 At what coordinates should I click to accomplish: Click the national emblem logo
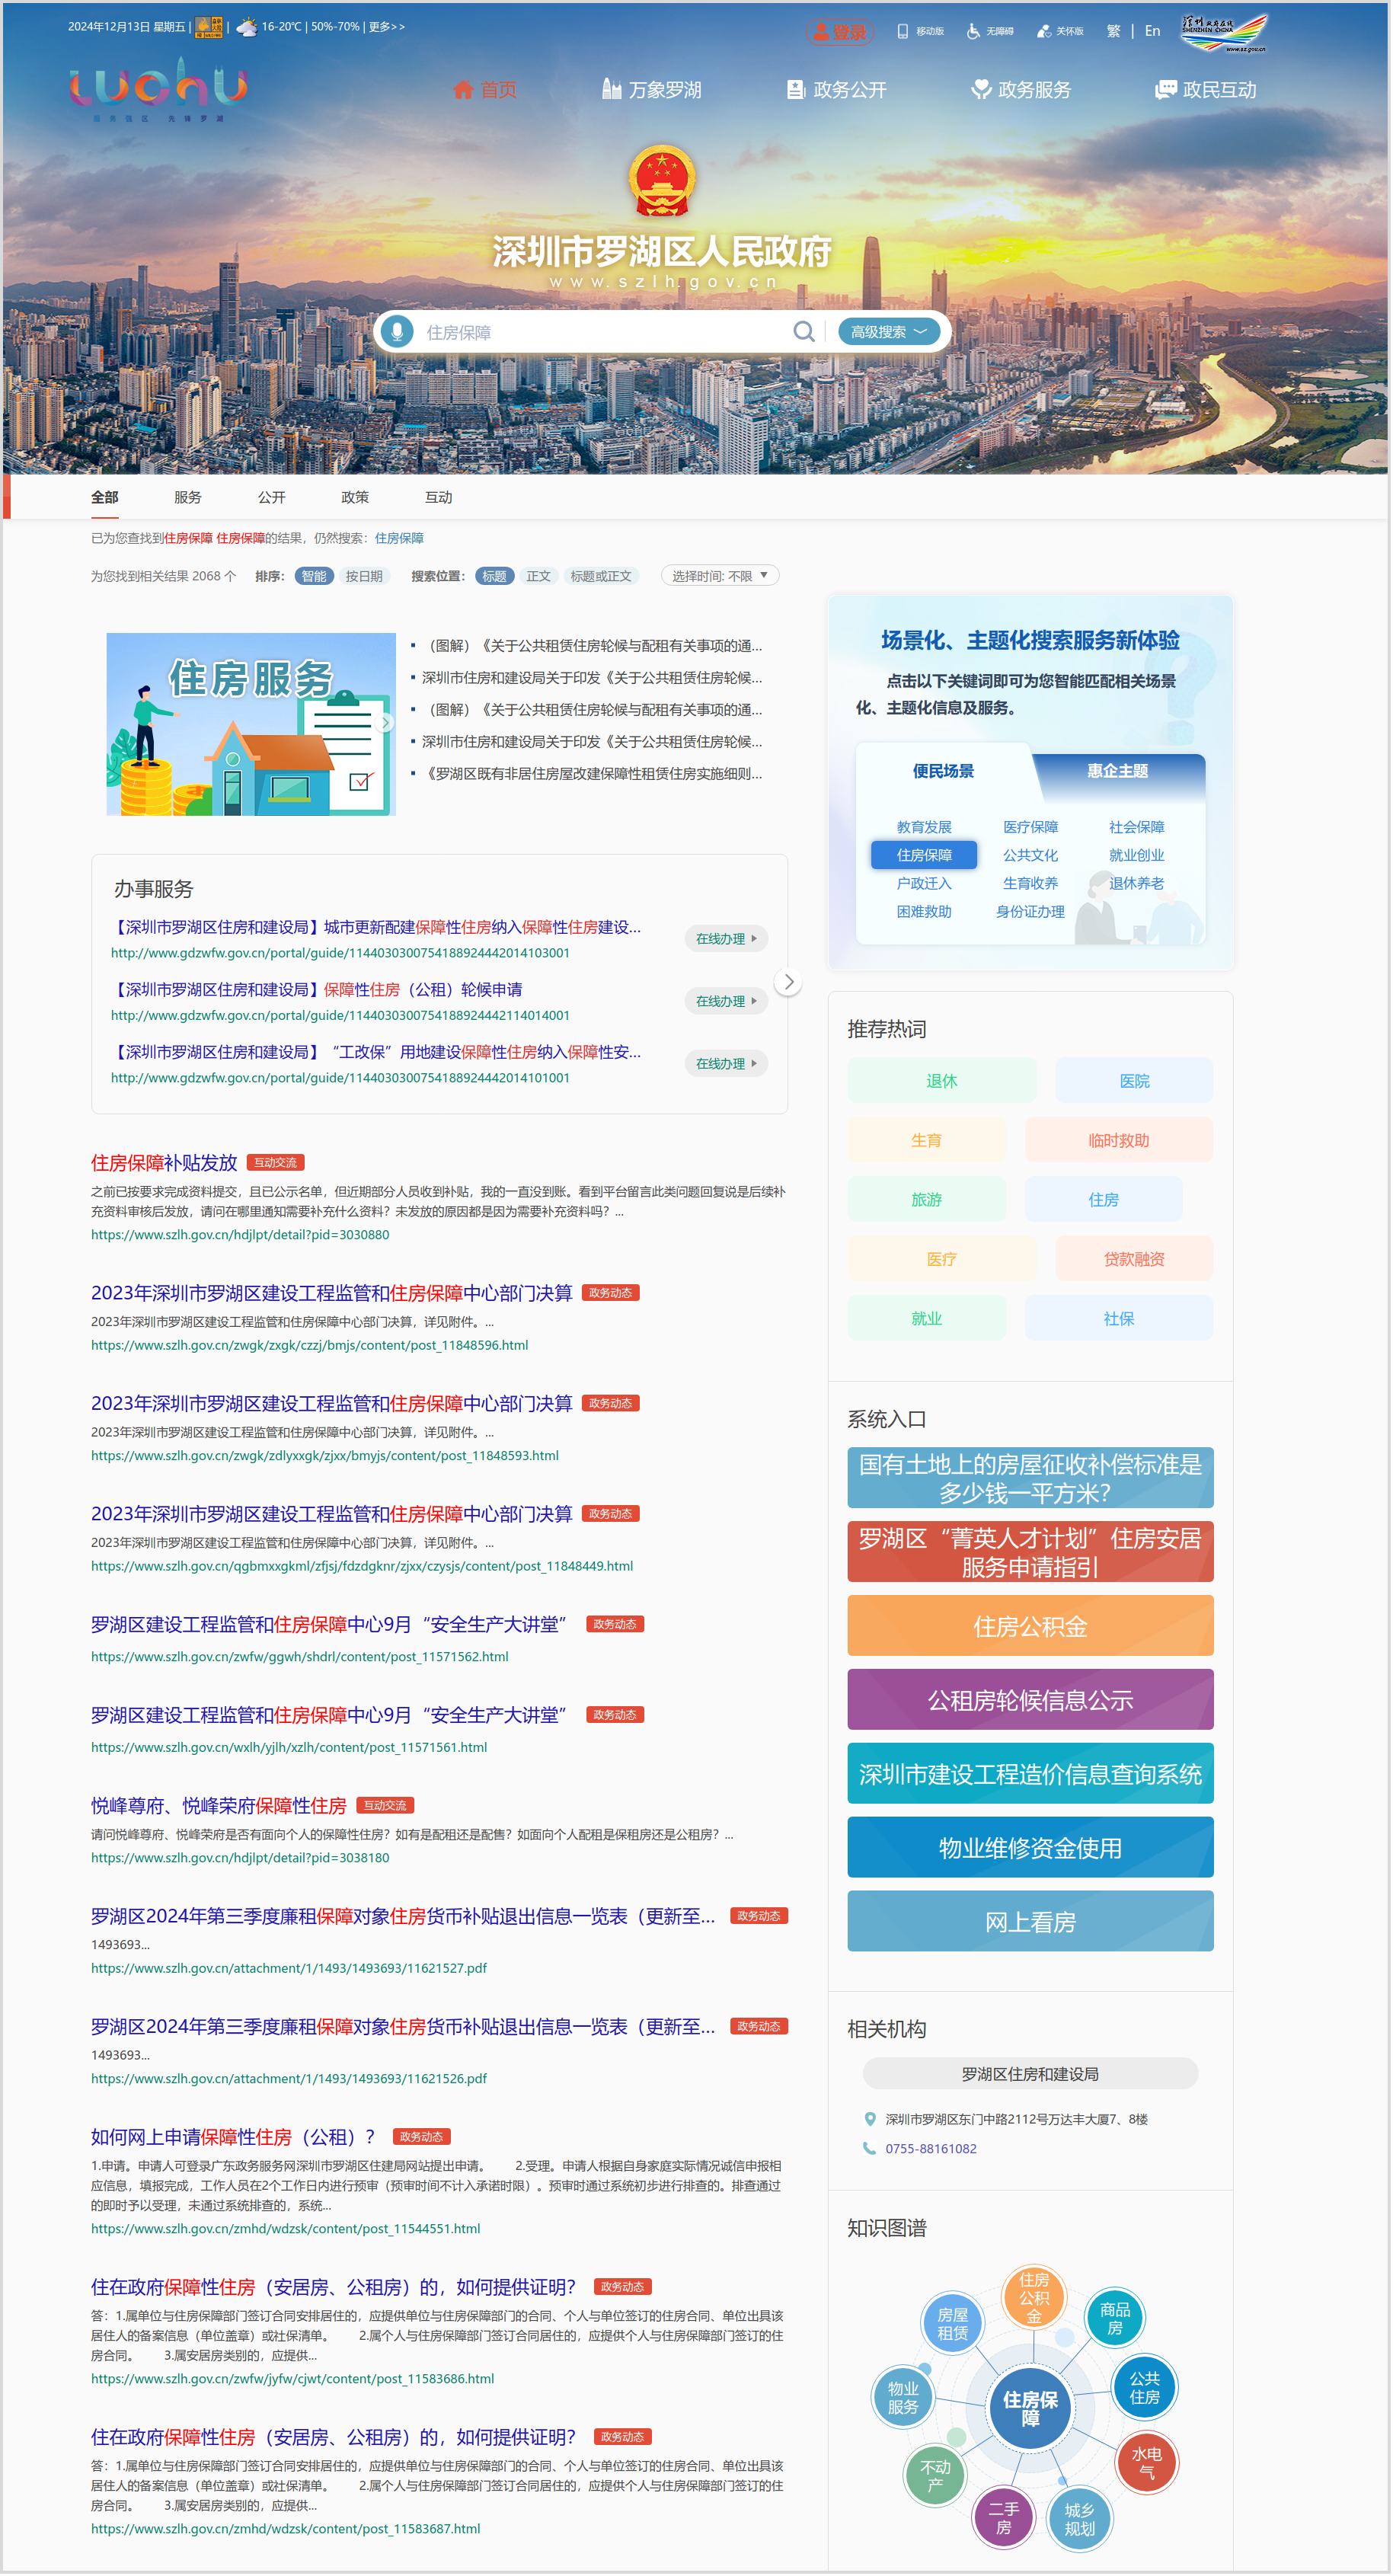(x=662, y=182)
